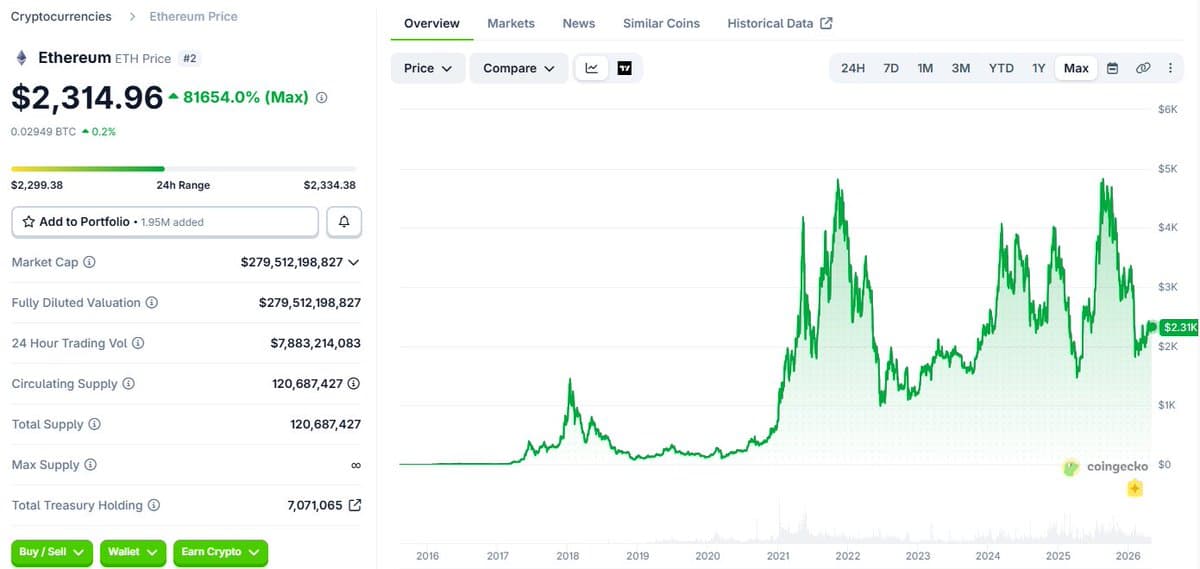This screenshot has width=1200, height=569.
Task: Open the Historical Data tab
Action: [x=780, y=23]
